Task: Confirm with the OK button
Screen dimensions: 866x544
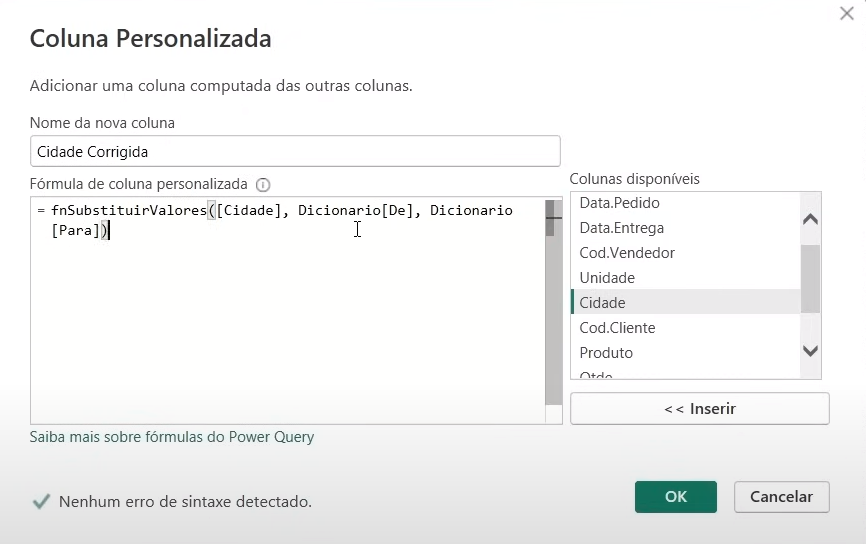Action: click(x=676, y=497)
